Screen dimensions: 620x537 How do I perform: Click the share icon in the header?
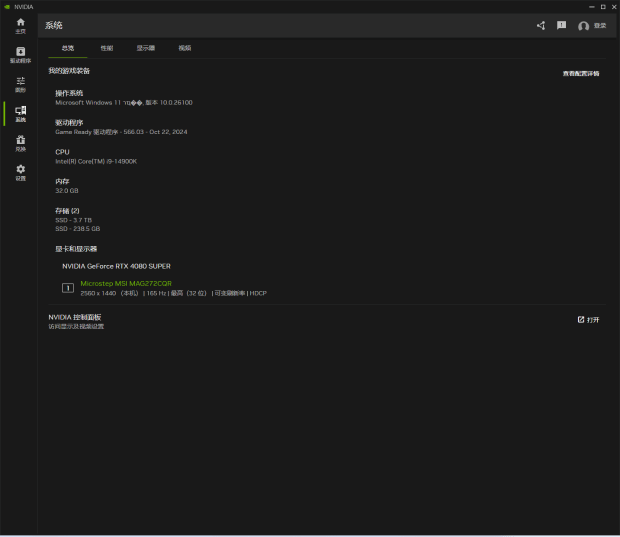click(541, 26)
